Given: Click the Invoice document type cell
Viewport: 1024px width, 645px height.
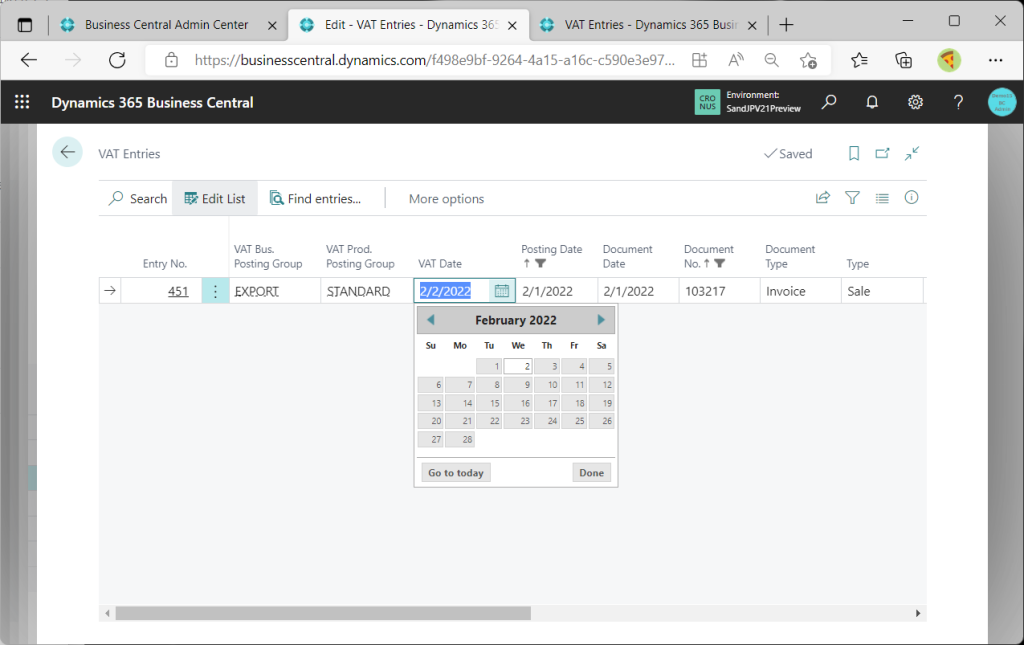Looking at the screenshot, I should [801, 291].
